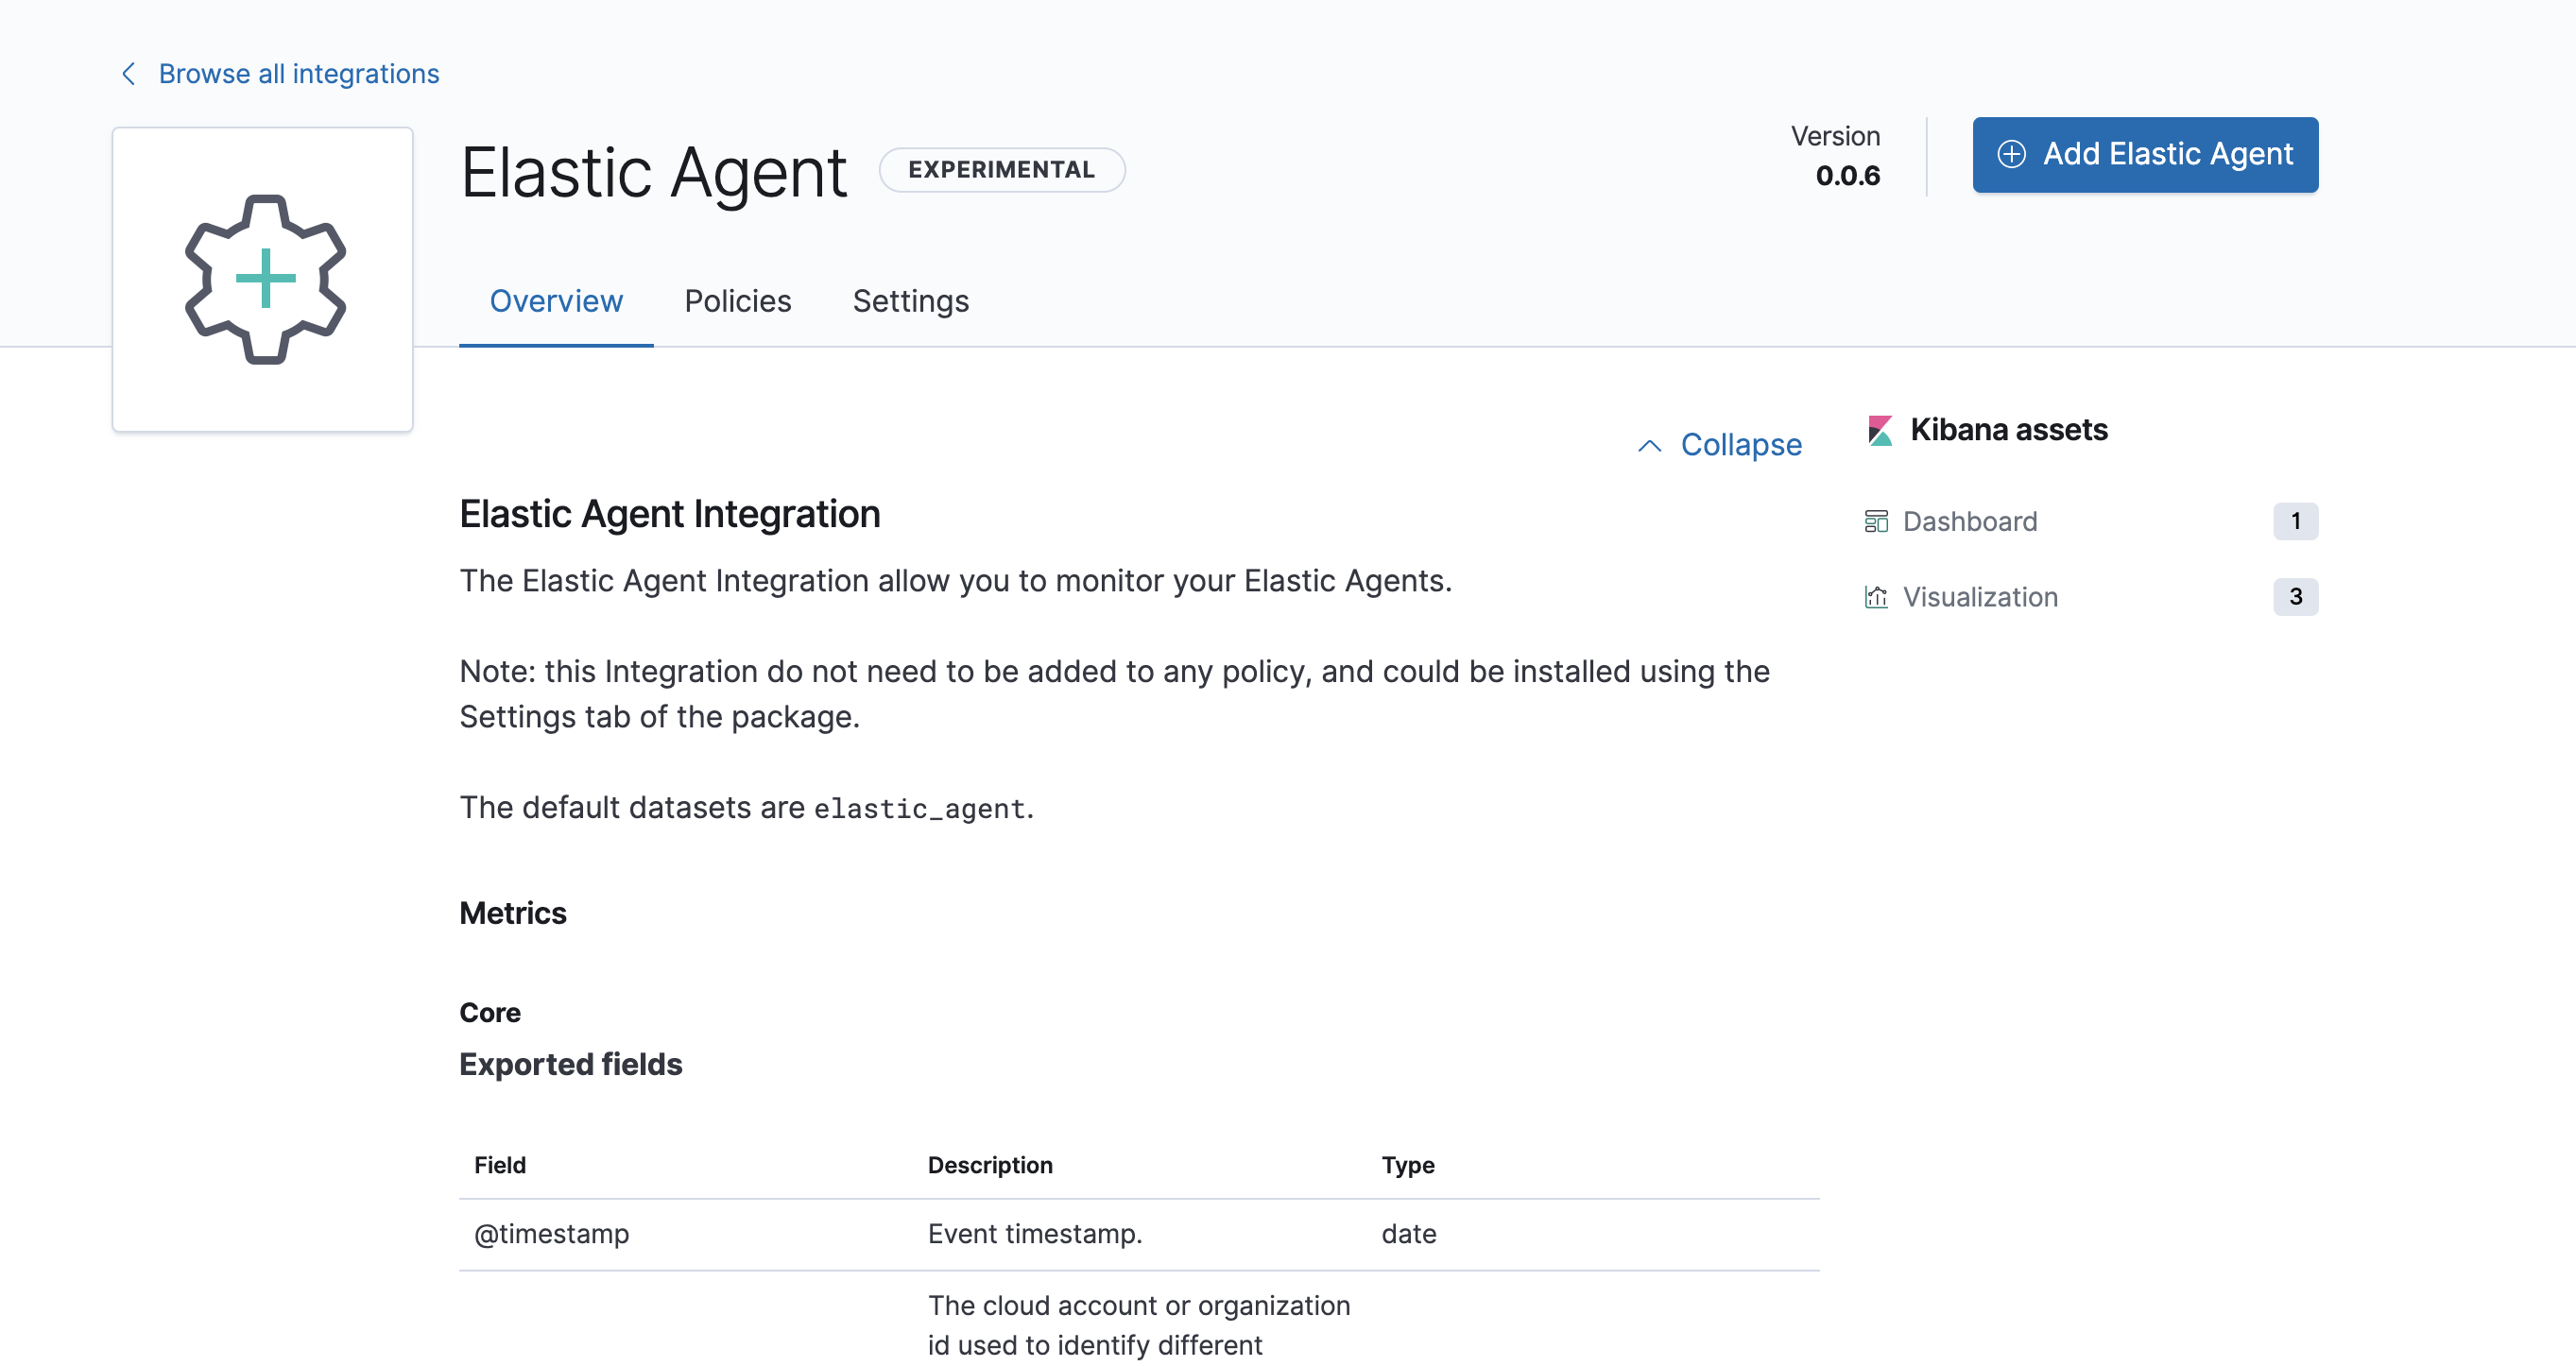Click the Dashboard asset icon

[1875, 521]
